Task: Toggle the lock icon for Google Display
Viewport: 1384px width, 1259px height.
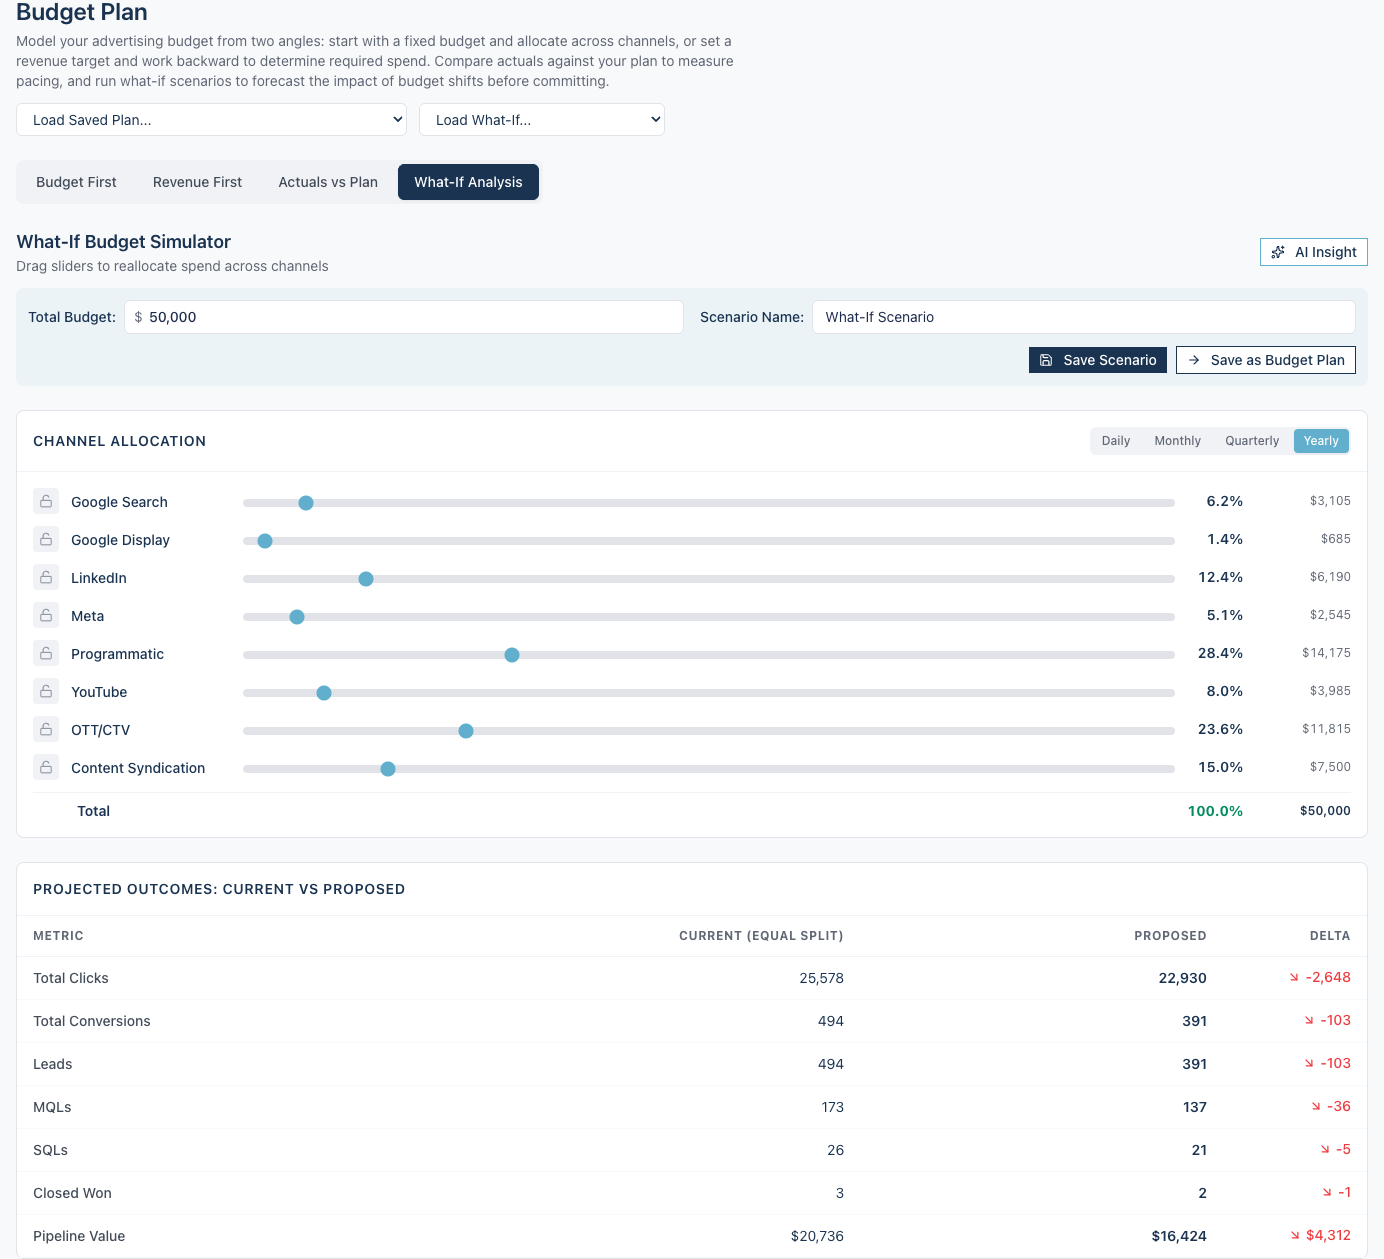Action: click(x=46, y=539)
